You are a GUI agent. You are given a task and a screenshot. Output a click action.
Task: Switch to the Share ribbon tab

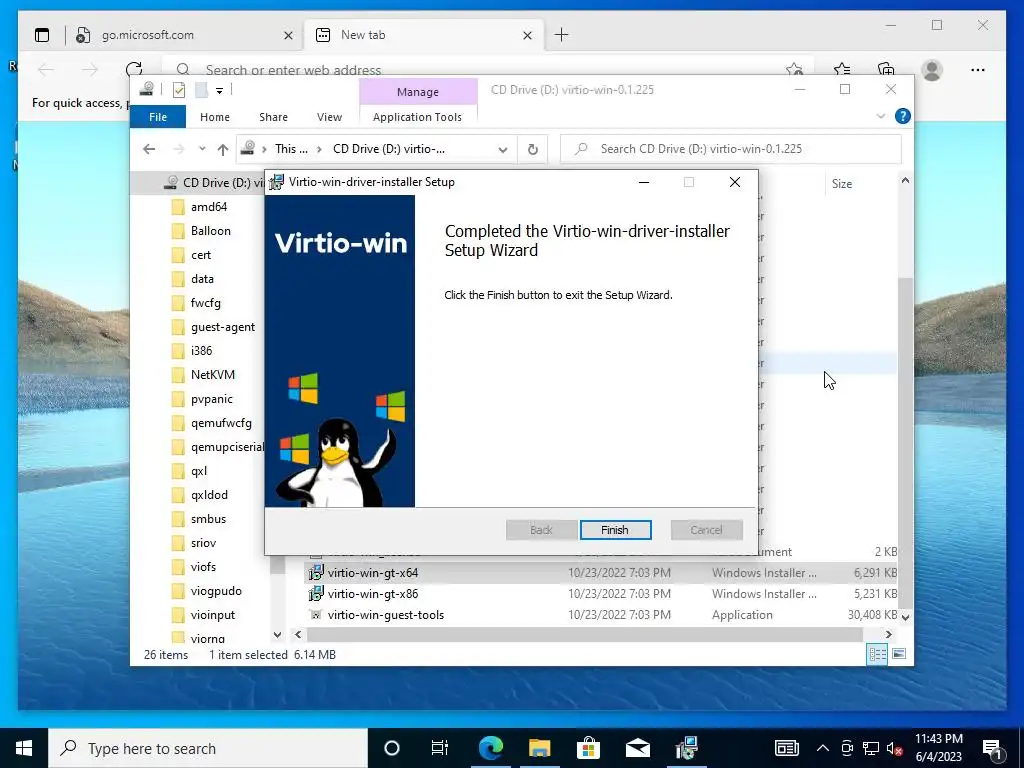(273, 117)
